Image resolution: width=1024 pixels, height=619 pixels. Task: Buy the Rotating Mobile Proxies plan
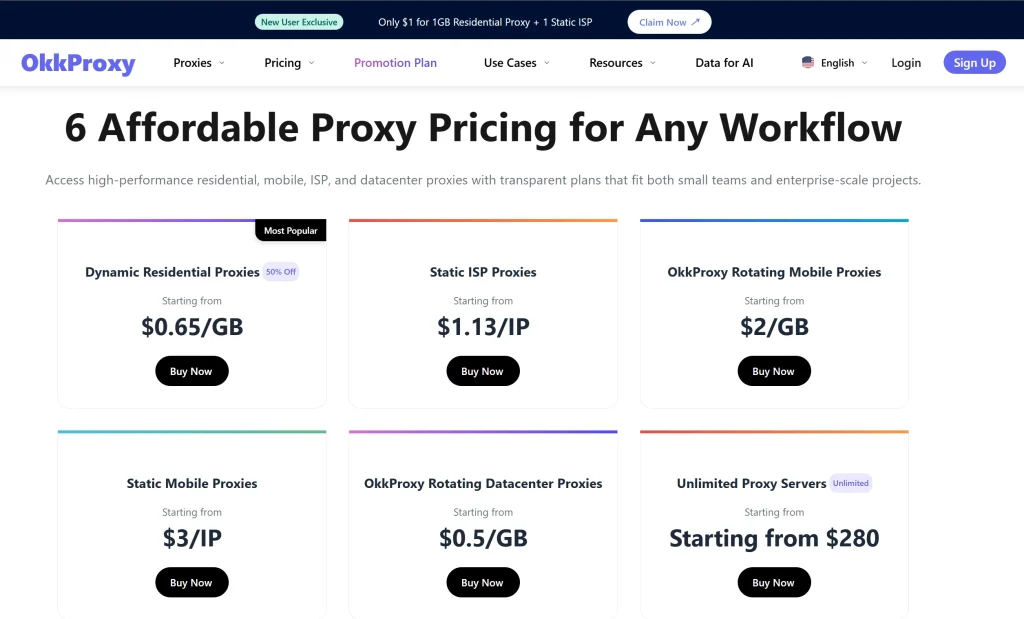pos(773,371)
